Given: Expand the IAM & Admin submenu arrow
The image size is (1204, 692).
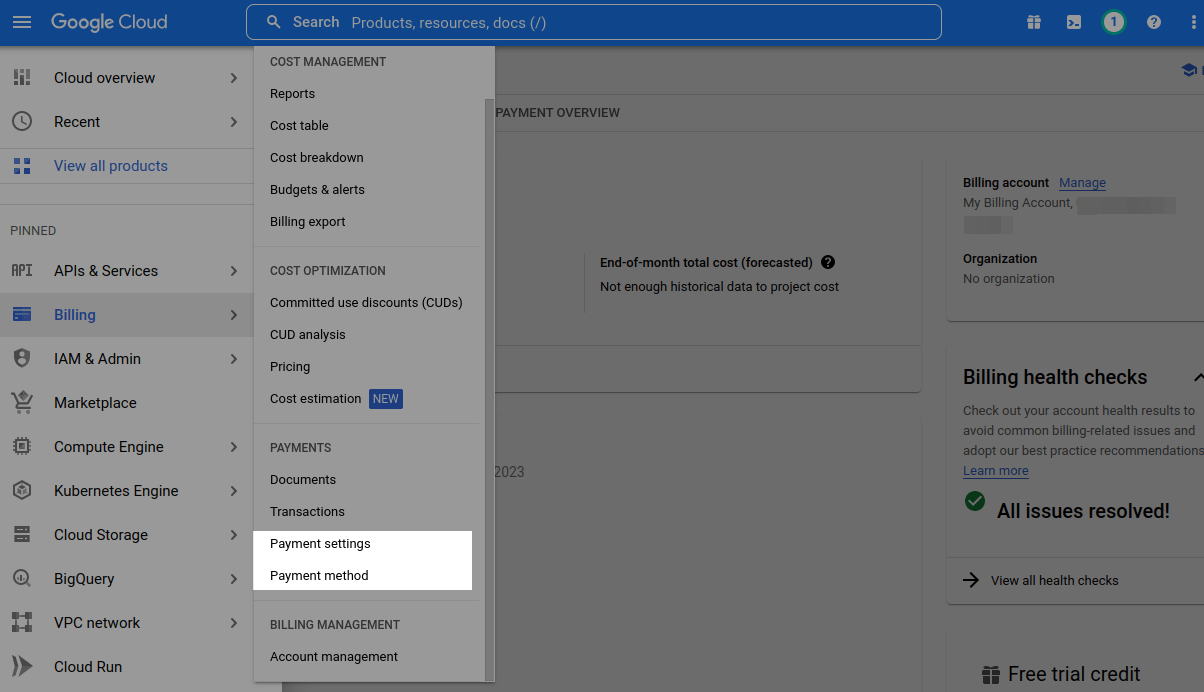Looking at the screenshot, I should point(234,359).
